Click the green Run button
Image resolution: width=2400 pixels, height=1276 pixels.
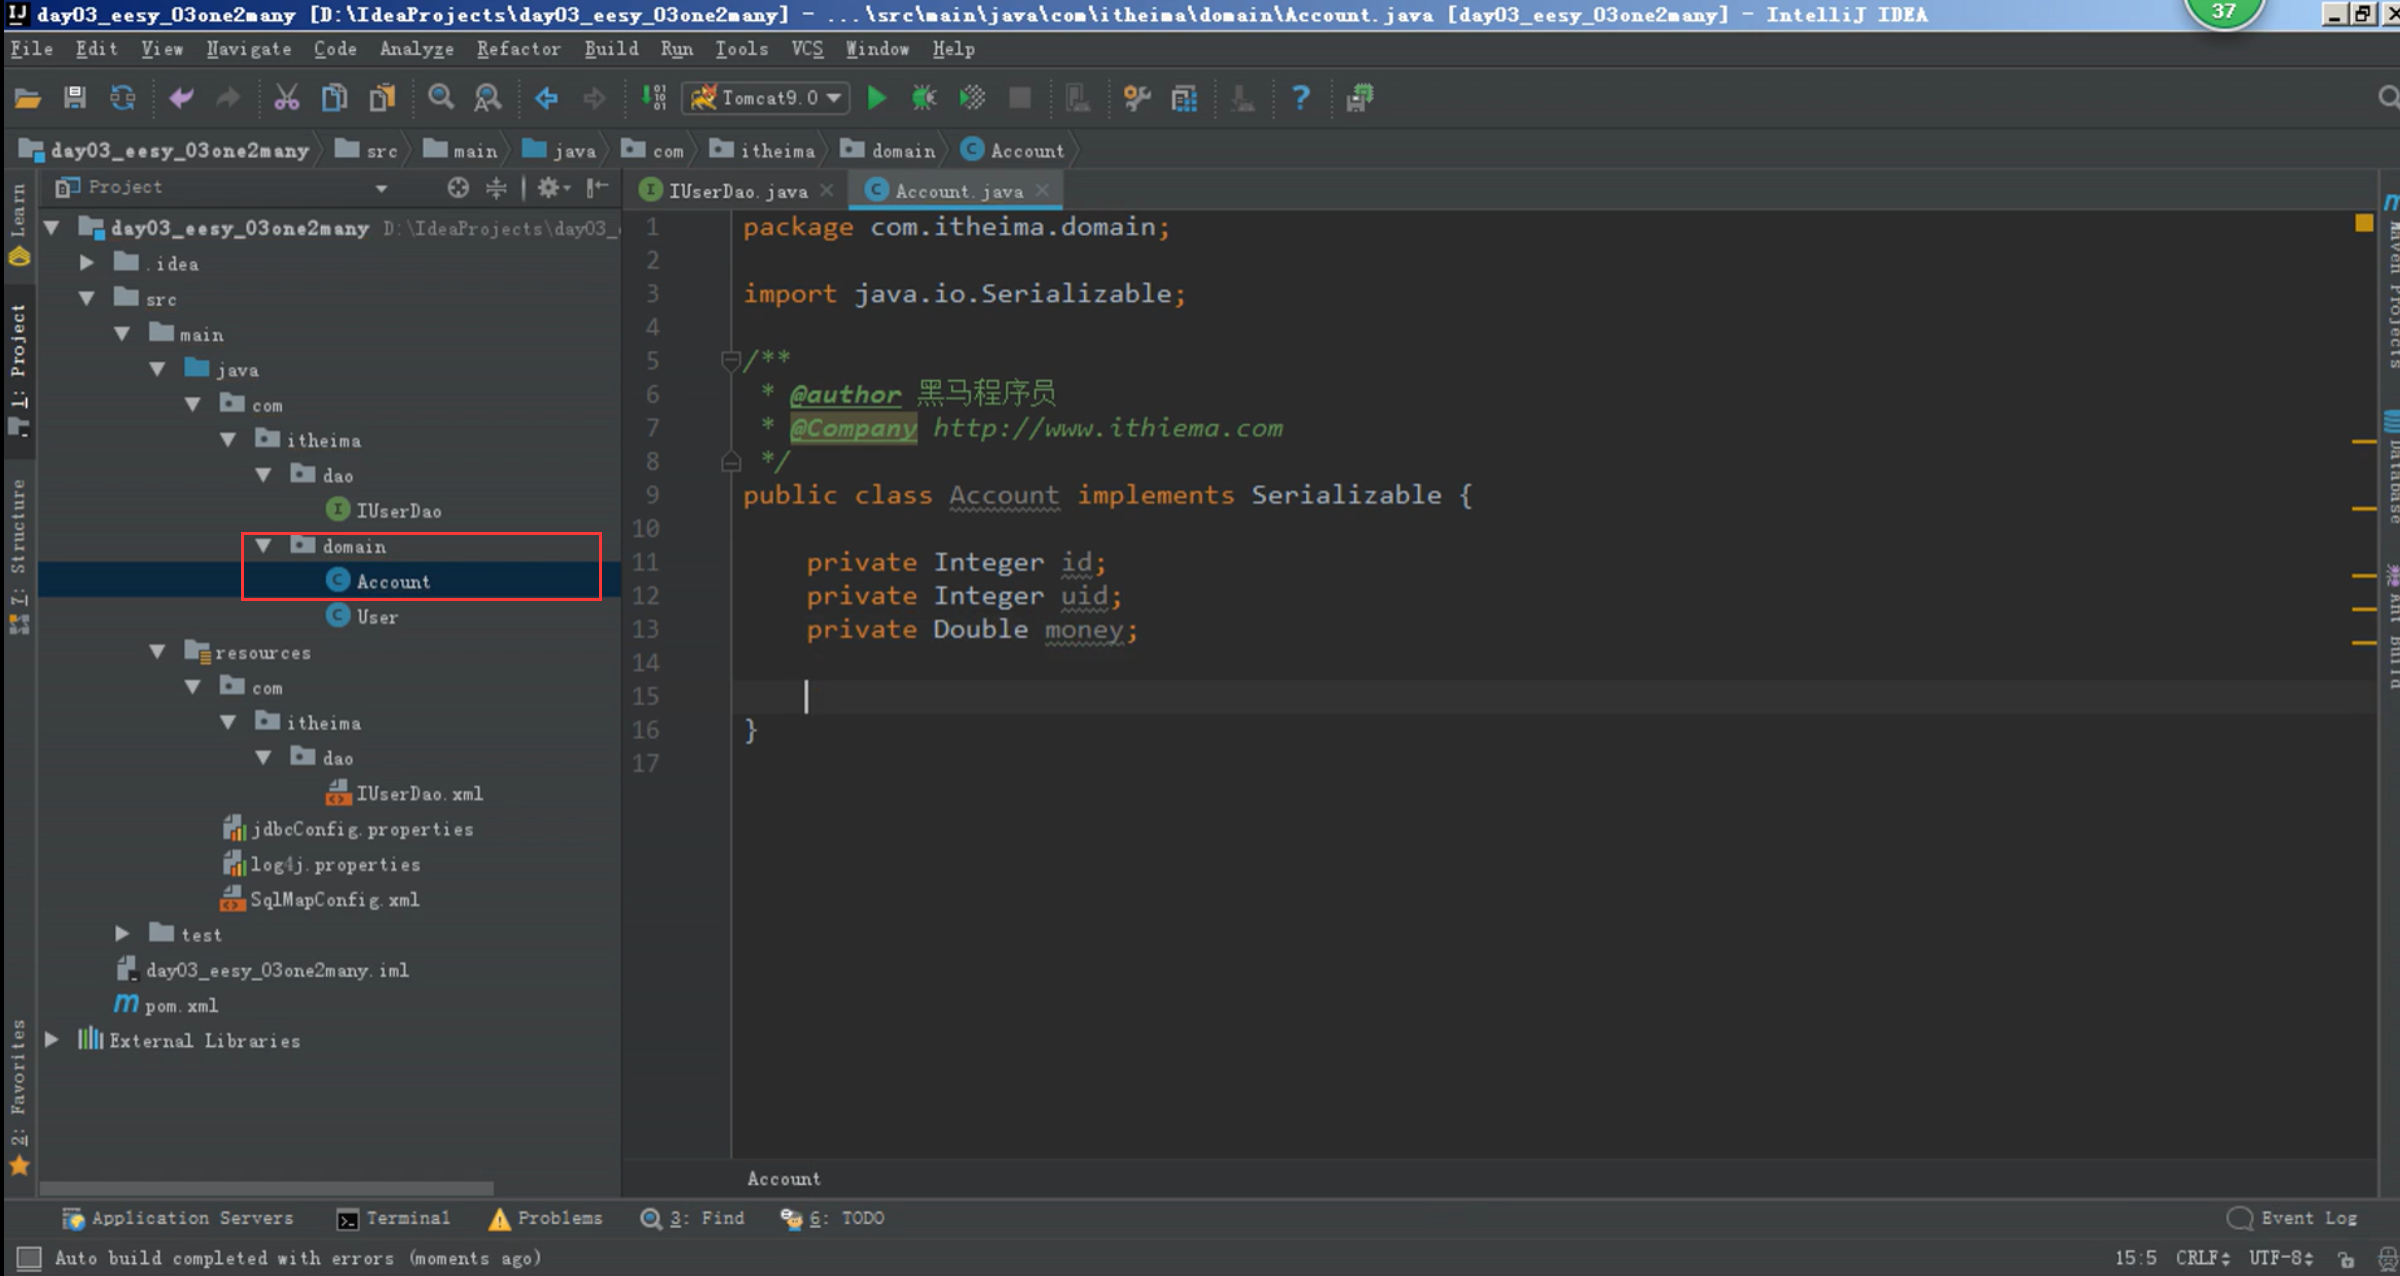pyautogui.click(x=876, y=98)
